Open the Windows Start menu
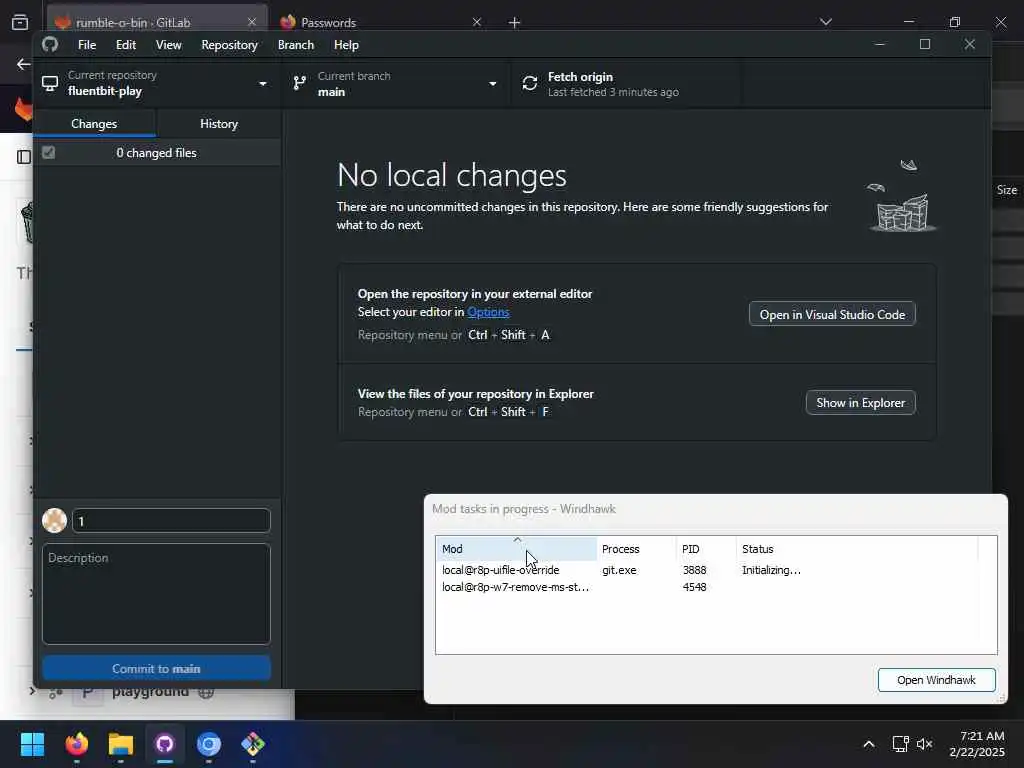Screen dimensions: 1024x768 [32, 743]
